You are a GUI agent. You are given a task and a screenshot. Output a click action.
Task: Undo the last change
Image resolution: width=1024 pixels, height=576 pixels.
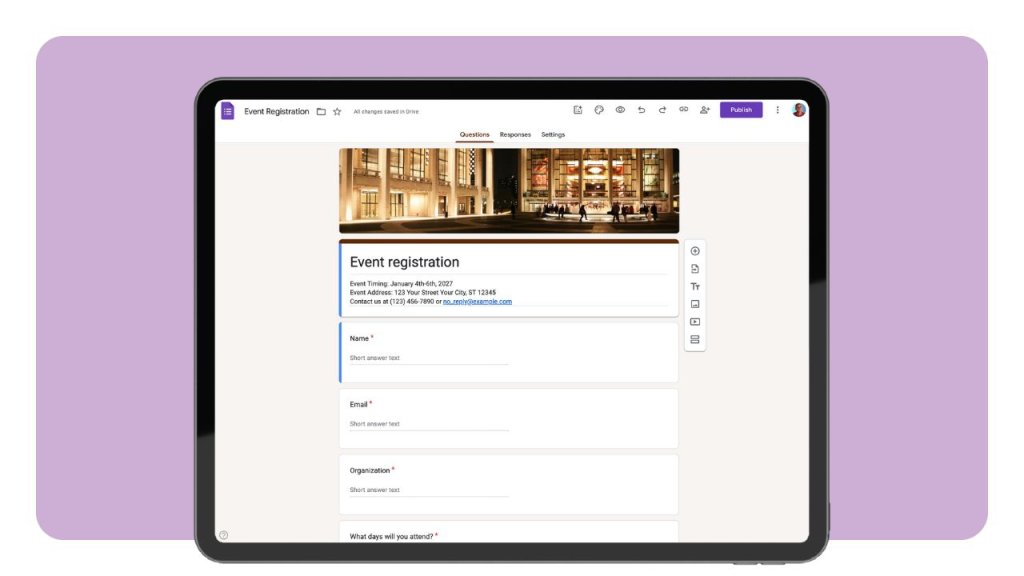[x=640, y=110]
